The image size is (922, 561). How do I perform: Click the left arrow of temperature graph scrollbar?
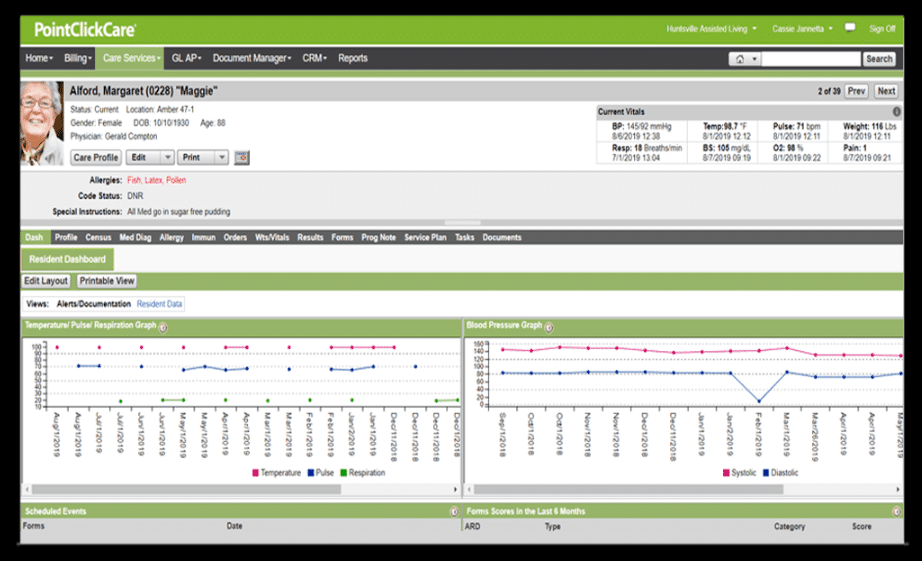pos(27,489)
